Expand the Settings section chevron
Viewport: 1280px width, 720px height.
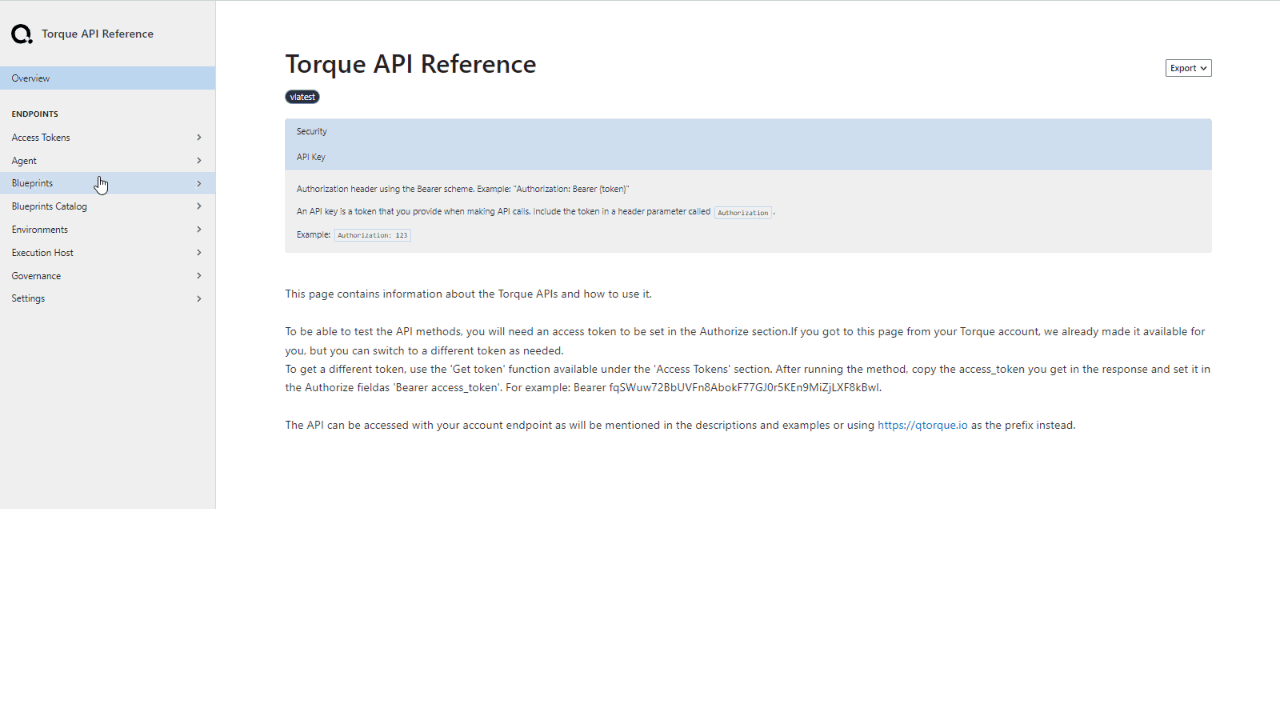coord(199,298)
